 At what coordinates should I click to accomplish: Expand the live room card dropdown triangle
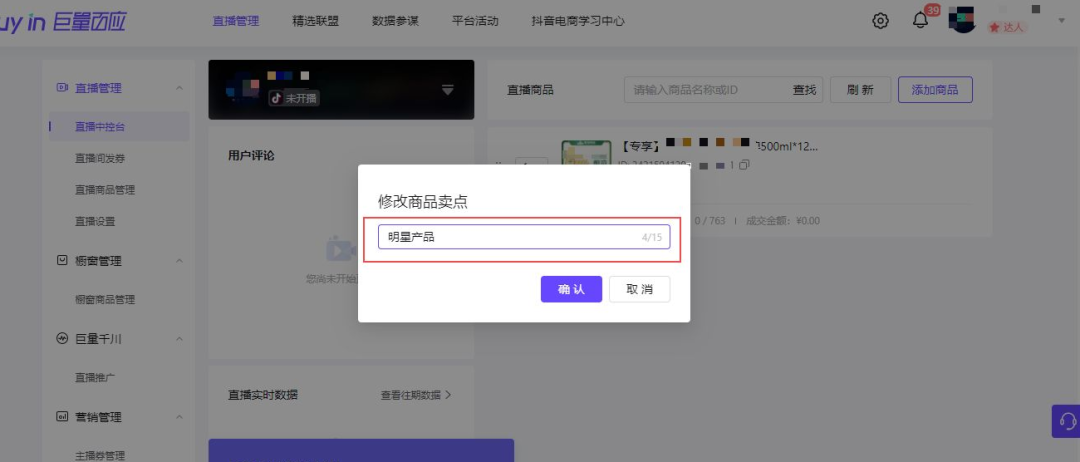click(448, 90)
